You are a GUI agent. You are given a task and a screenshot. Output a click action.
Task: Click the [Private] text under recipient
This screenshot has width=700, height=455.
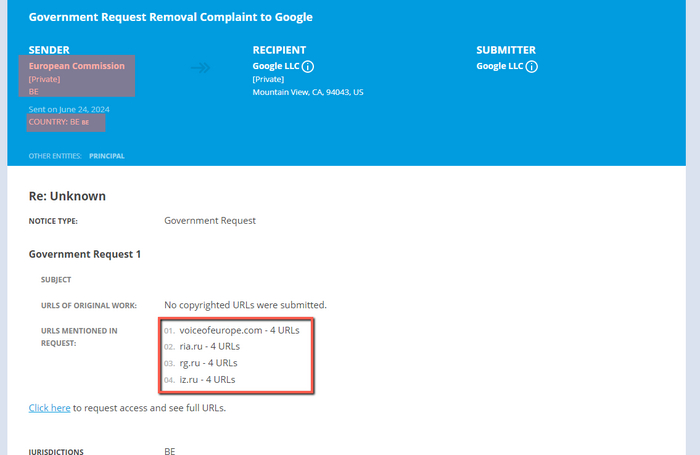(268, 79)
